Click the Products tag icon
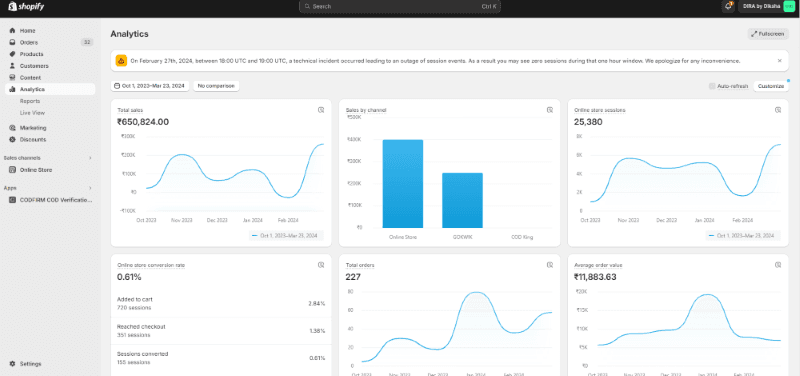Viewport: 800px width, 376px height. (13, 54)
